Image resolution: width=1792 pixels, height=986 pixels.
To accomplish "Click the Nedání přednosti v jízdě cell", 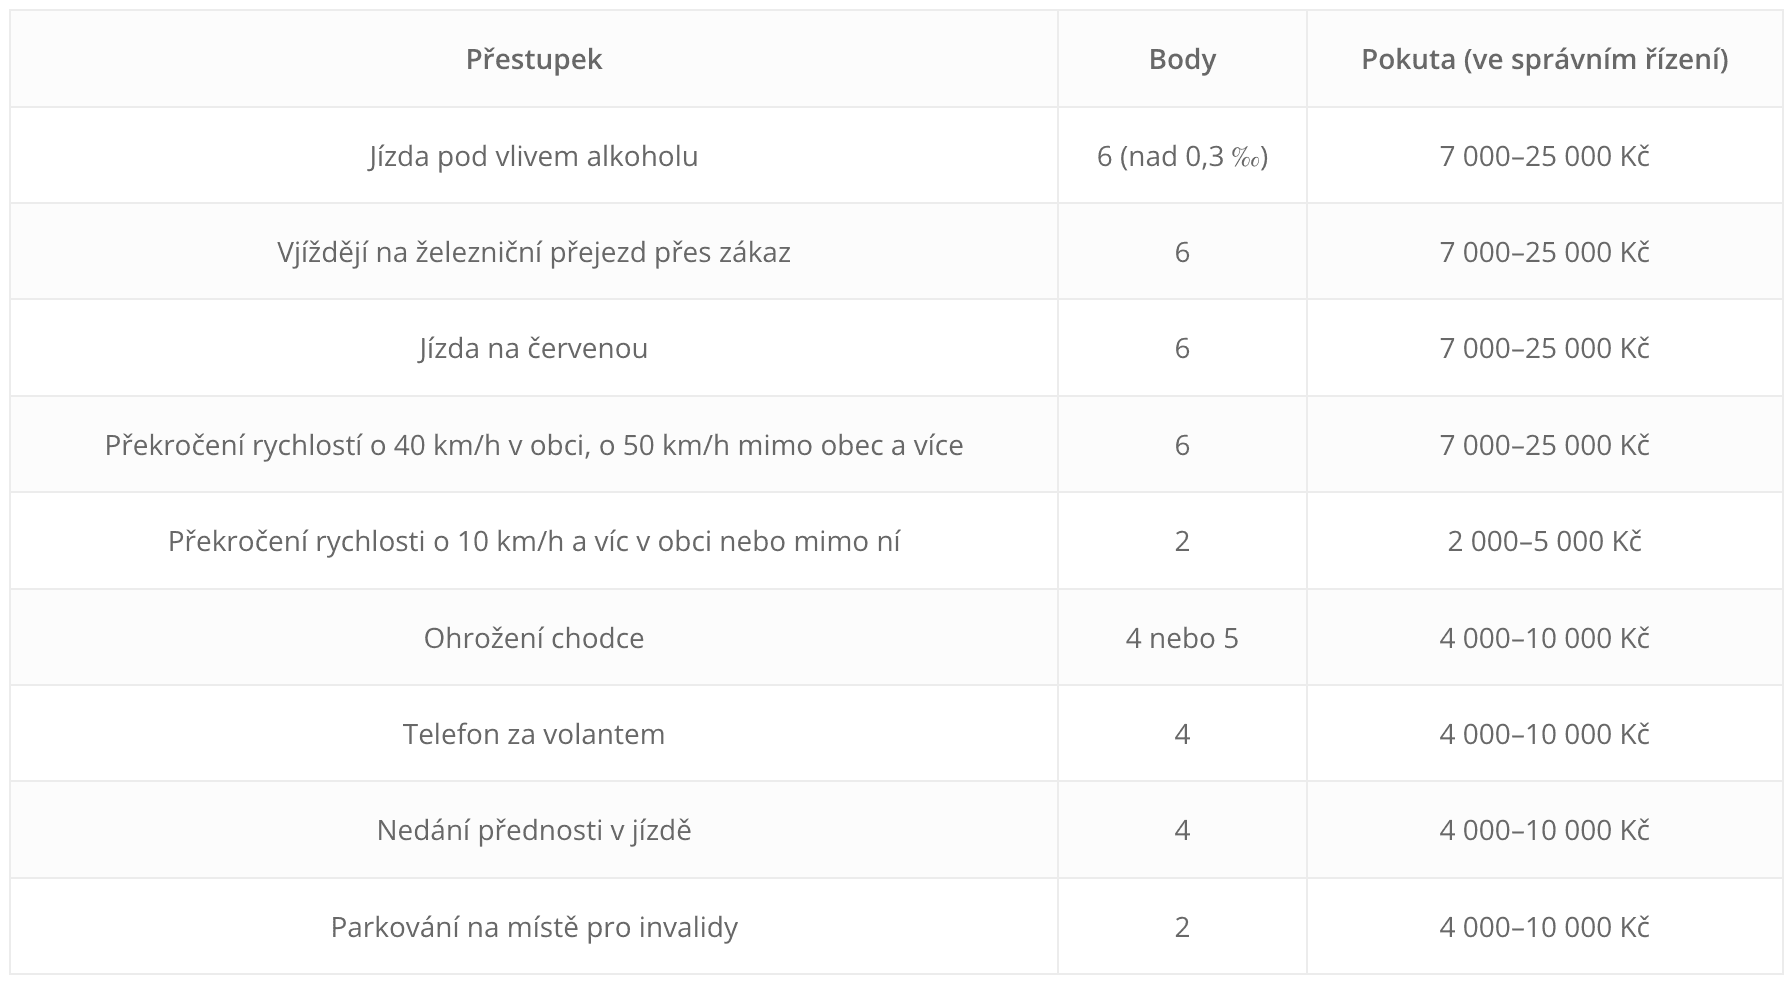I will (534, 830).
